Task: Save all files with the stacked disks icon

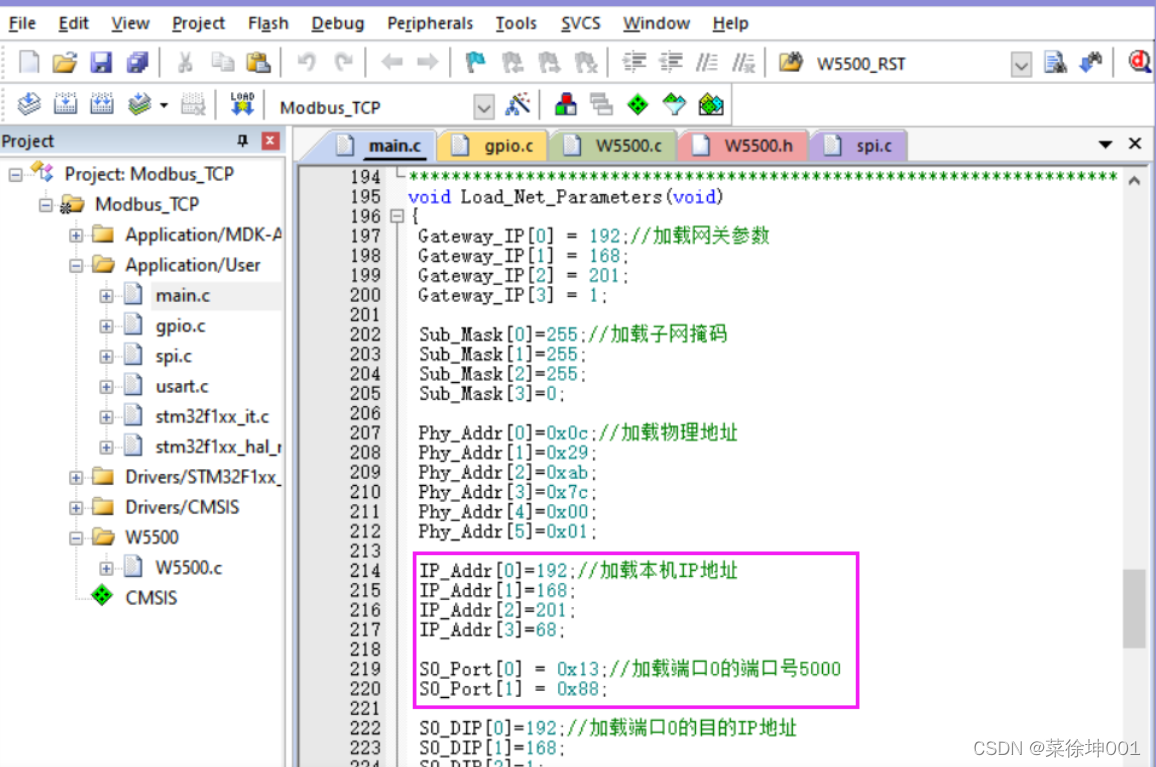Action: pos(137,63)
